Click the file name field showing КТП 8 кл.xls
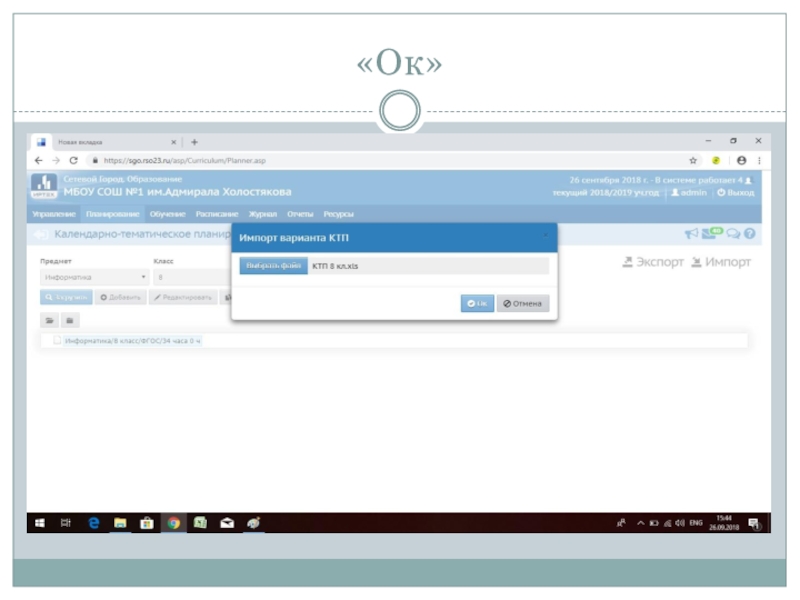 [x=428, y=266]
